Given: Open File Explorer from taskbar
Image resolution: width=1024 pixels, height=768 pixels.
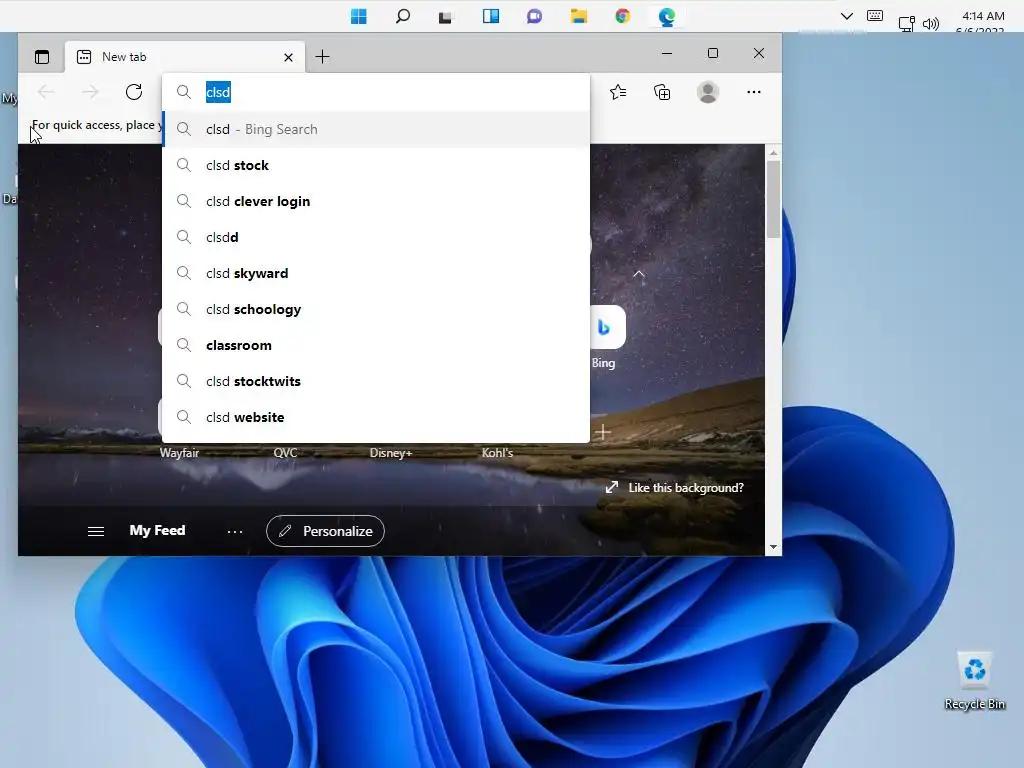Looking at the screenshot, I should pos(579,16).
